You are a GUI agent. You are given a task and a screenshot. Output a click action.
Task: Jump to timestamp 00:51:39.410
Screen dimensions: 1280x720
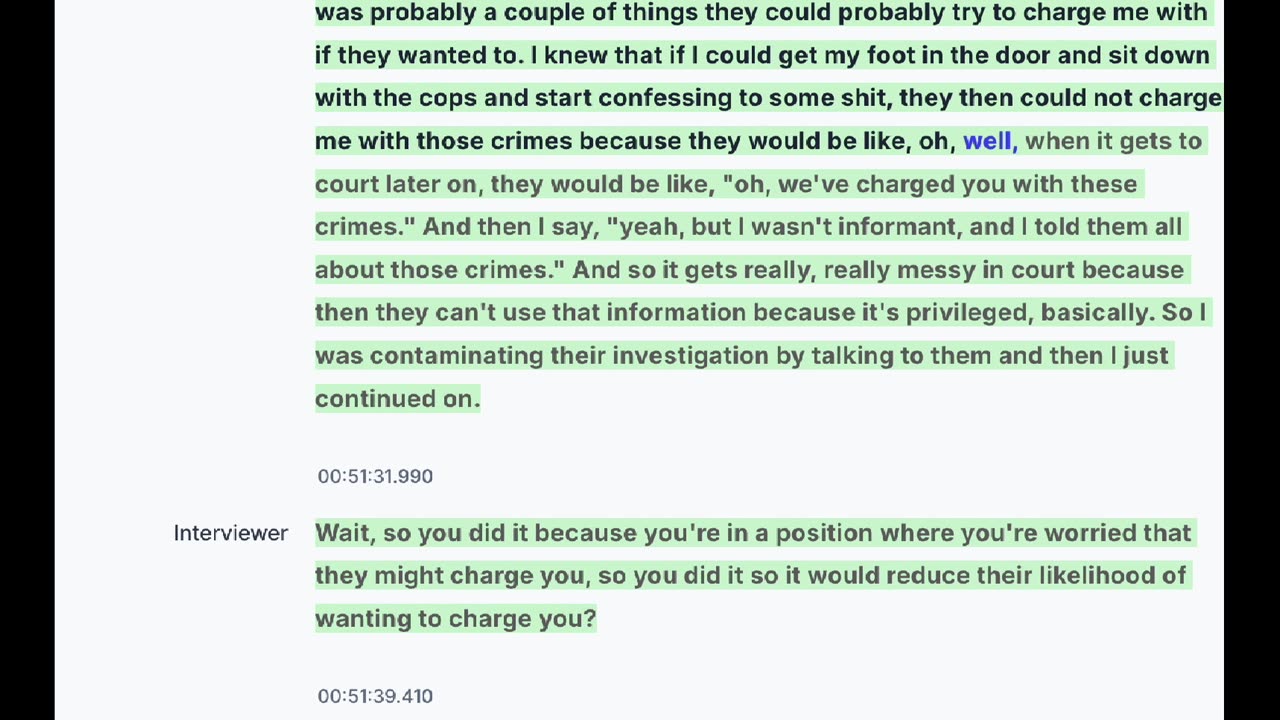(x=375, y=696)
